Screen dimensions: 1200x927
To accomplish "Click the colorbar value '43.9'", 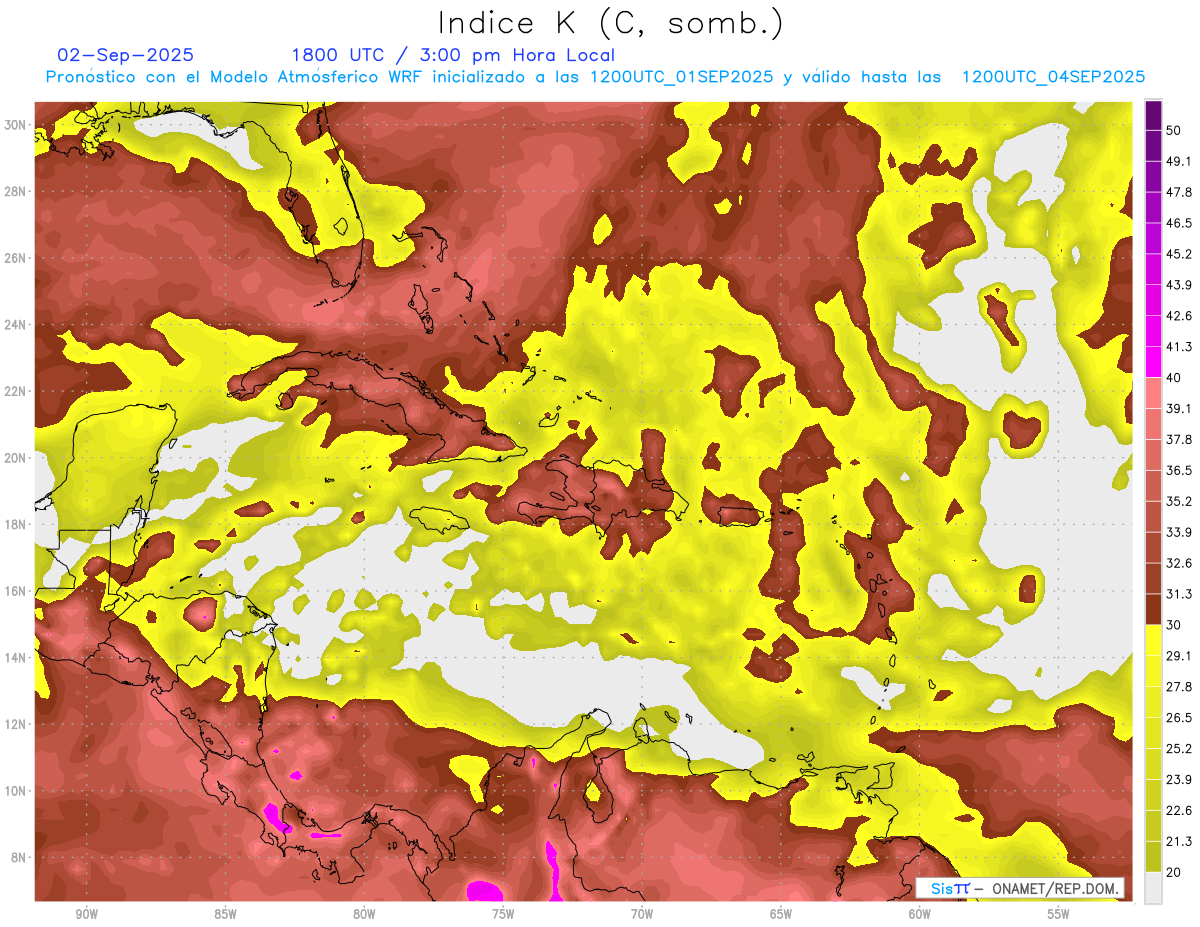I will coord(1179,286).
